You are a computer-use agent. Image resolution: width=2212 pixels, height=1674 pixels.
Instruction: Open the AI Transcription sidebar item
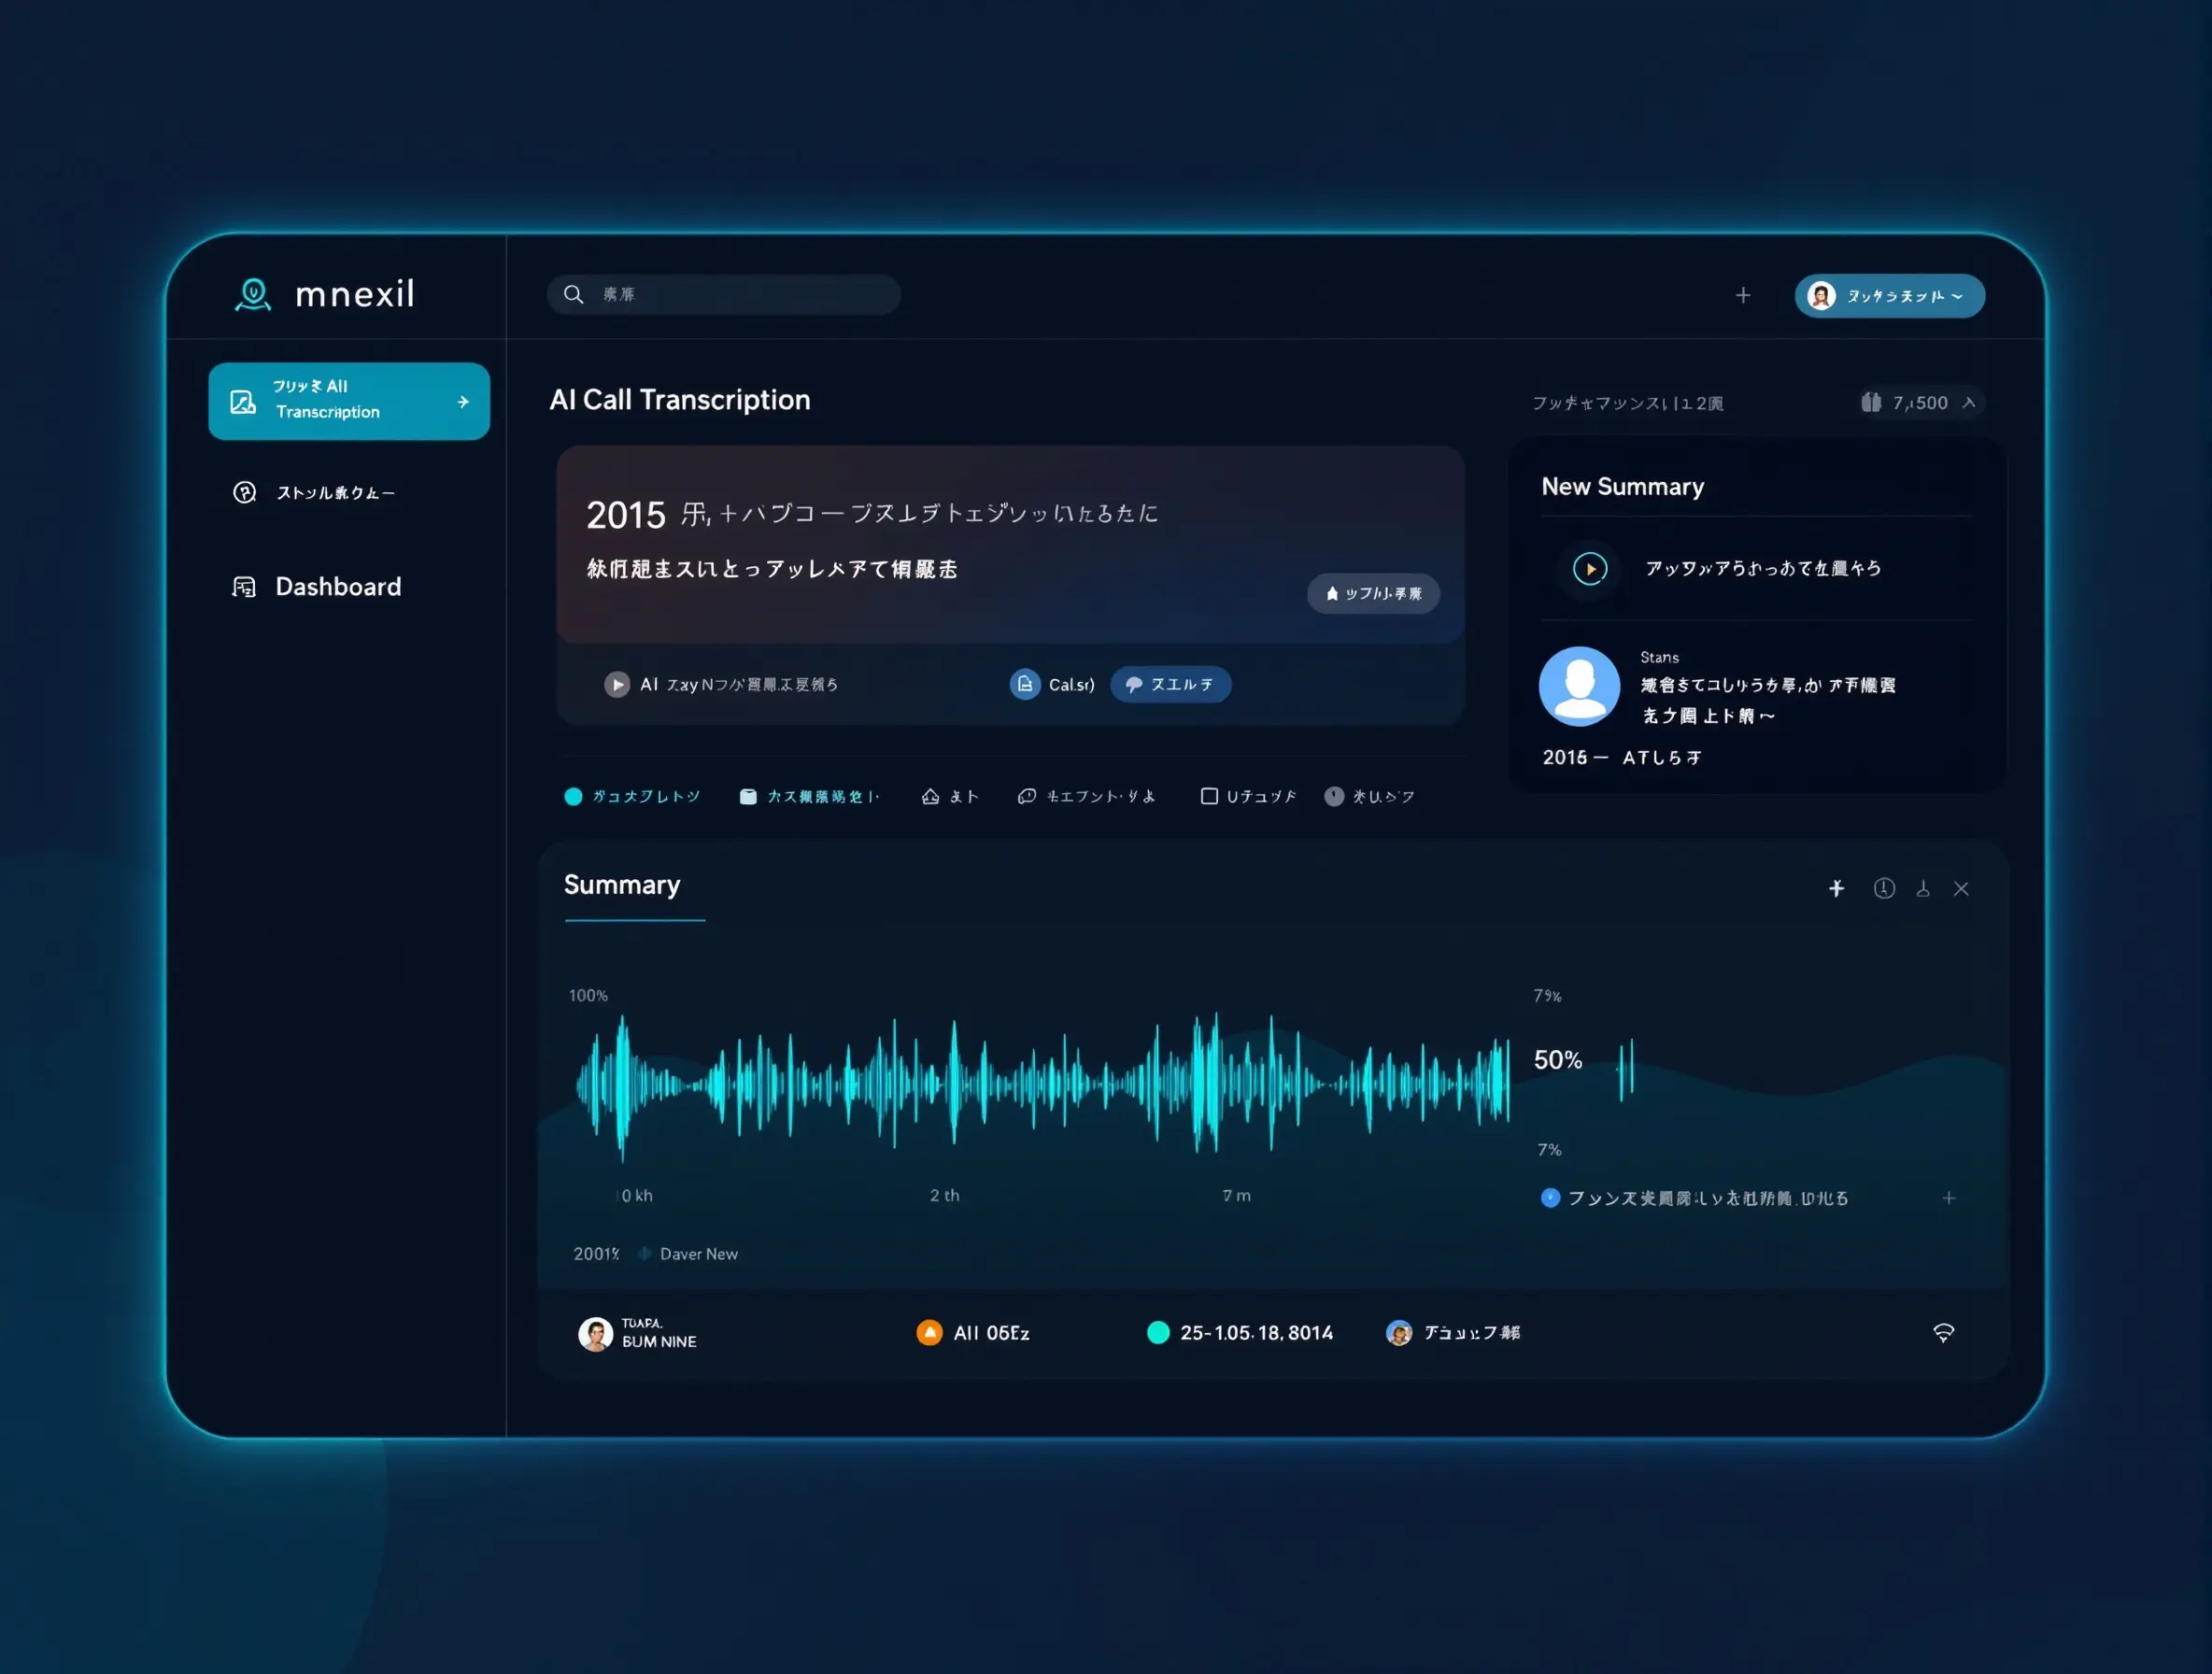349,401
